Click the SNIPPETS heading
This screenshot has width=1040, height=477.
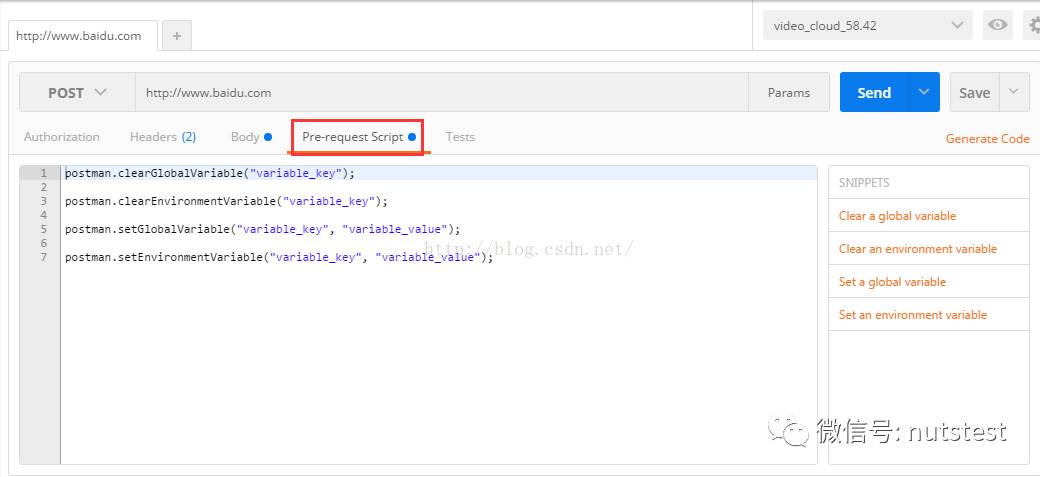[864, 182]
